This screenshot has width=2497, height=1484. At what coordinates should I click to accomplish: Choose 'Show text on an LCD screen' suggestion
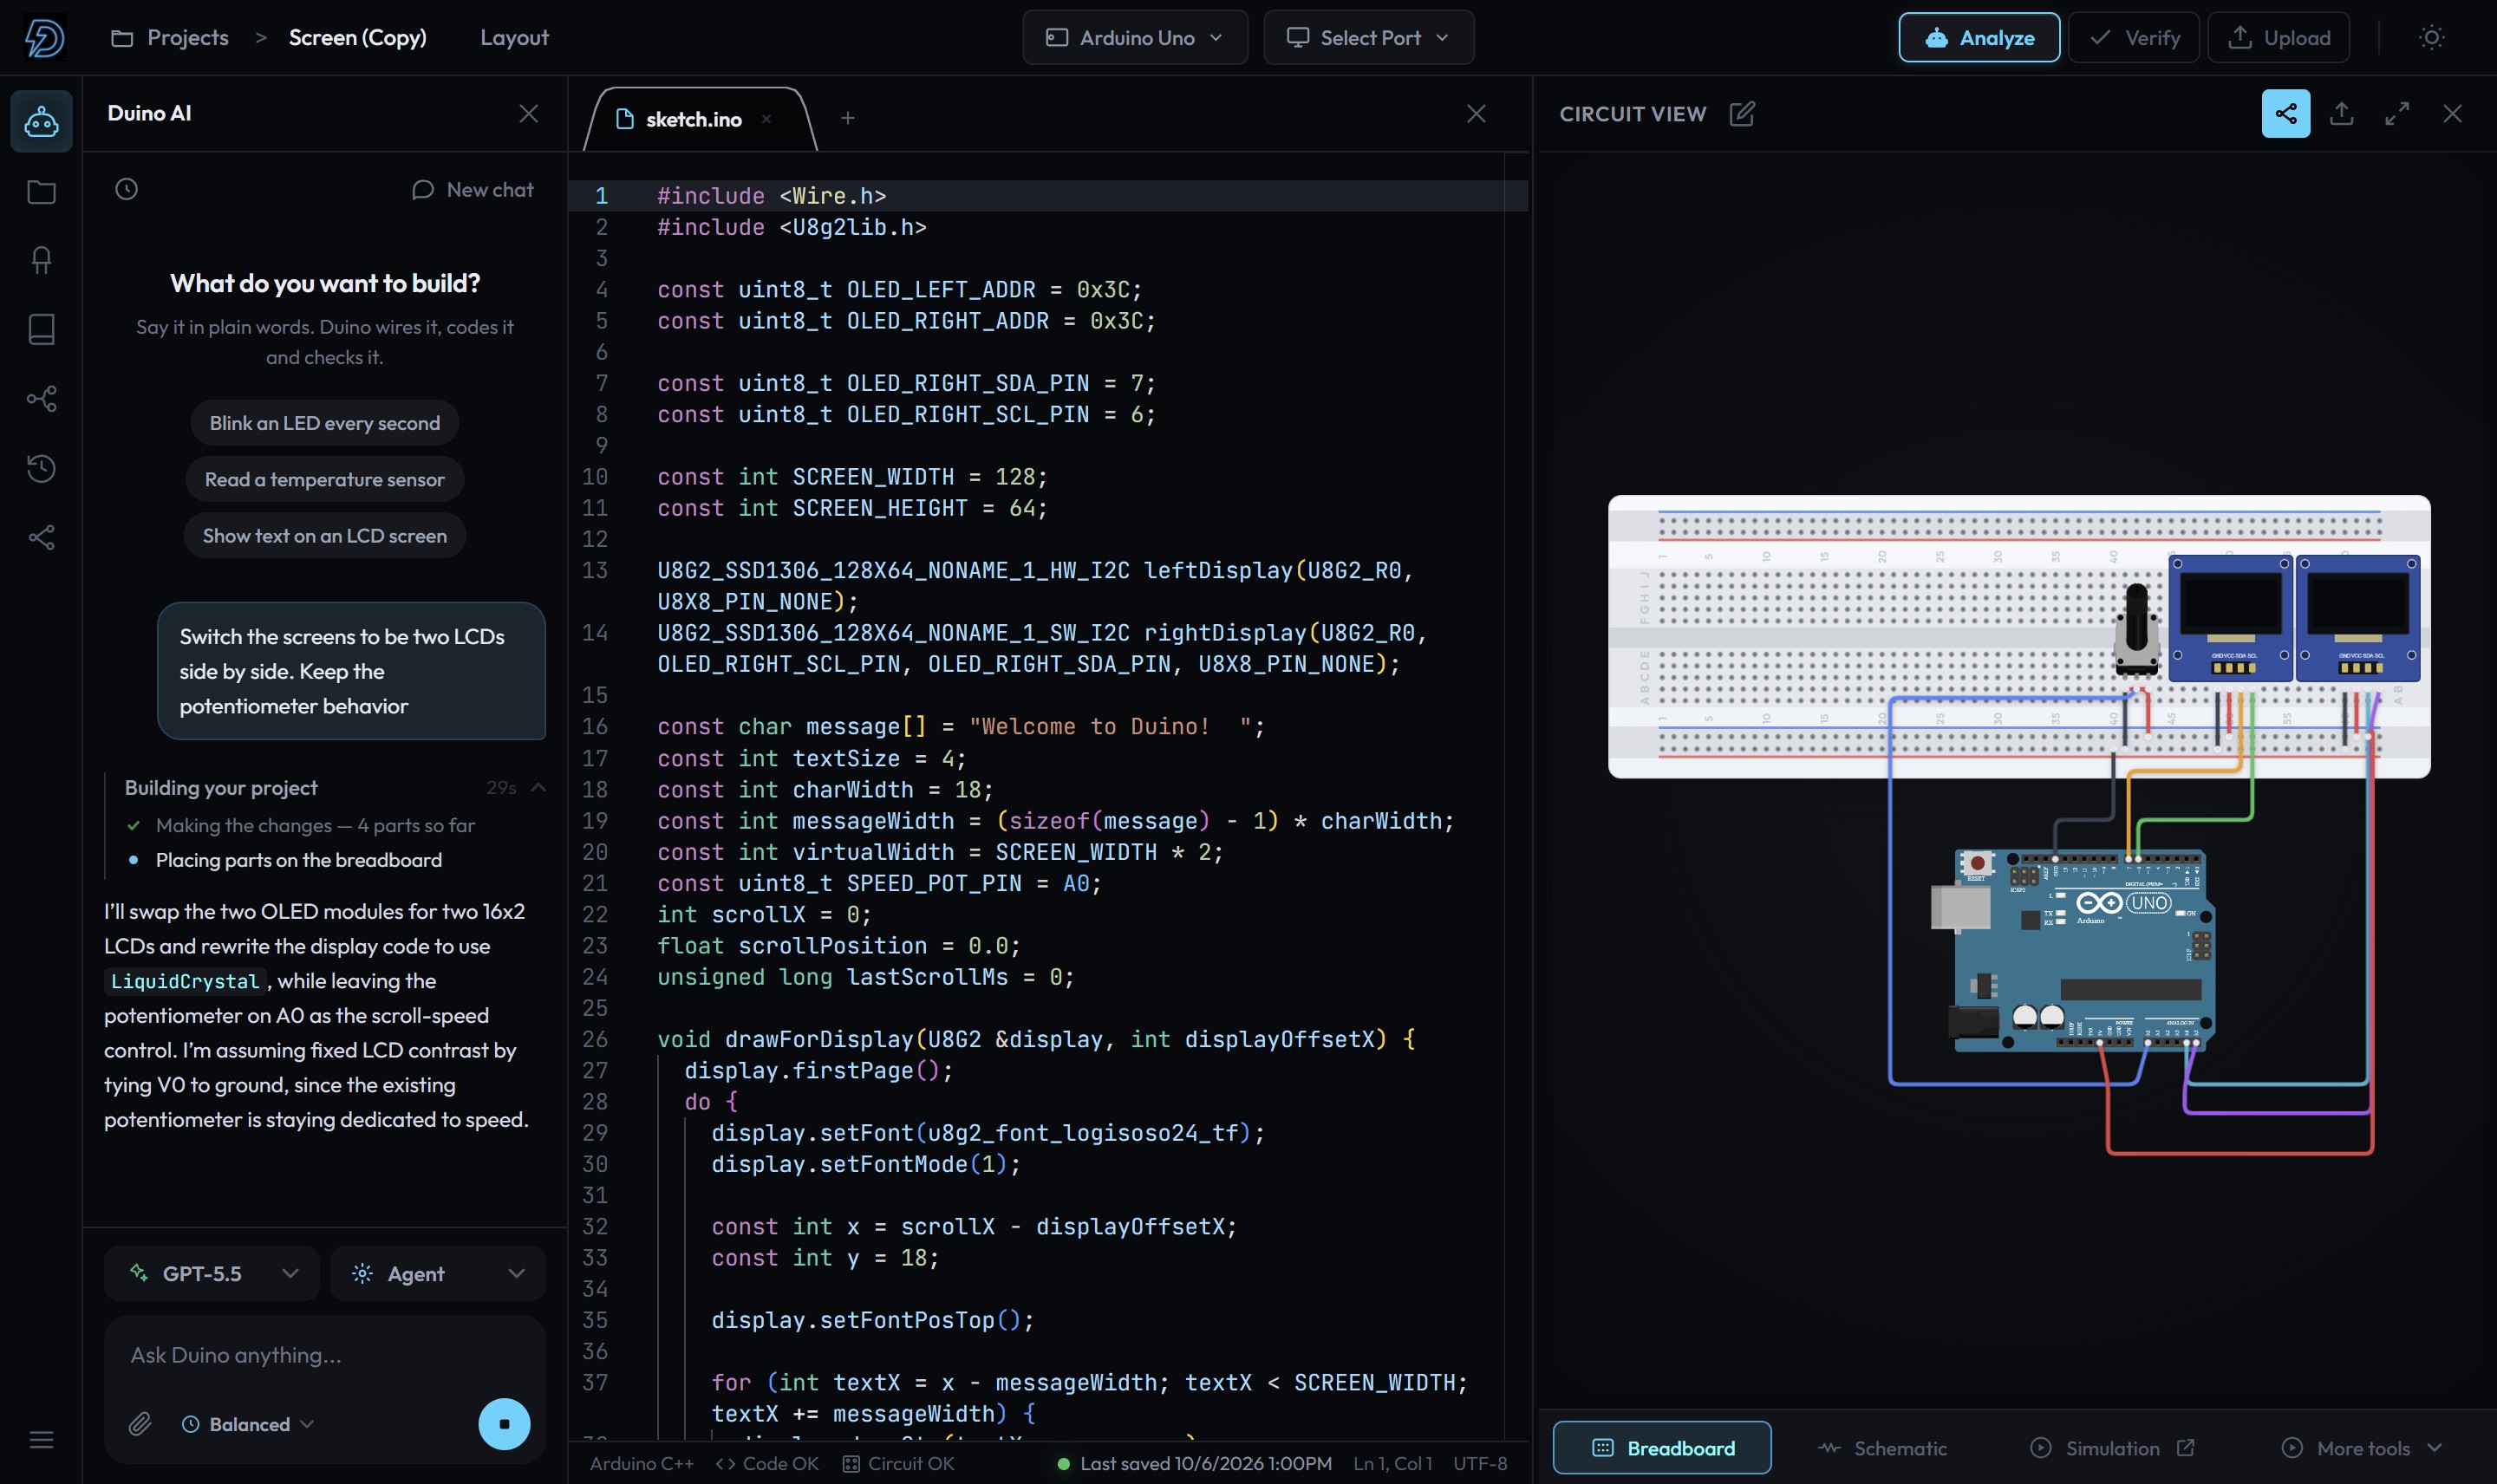coord(324,535)
